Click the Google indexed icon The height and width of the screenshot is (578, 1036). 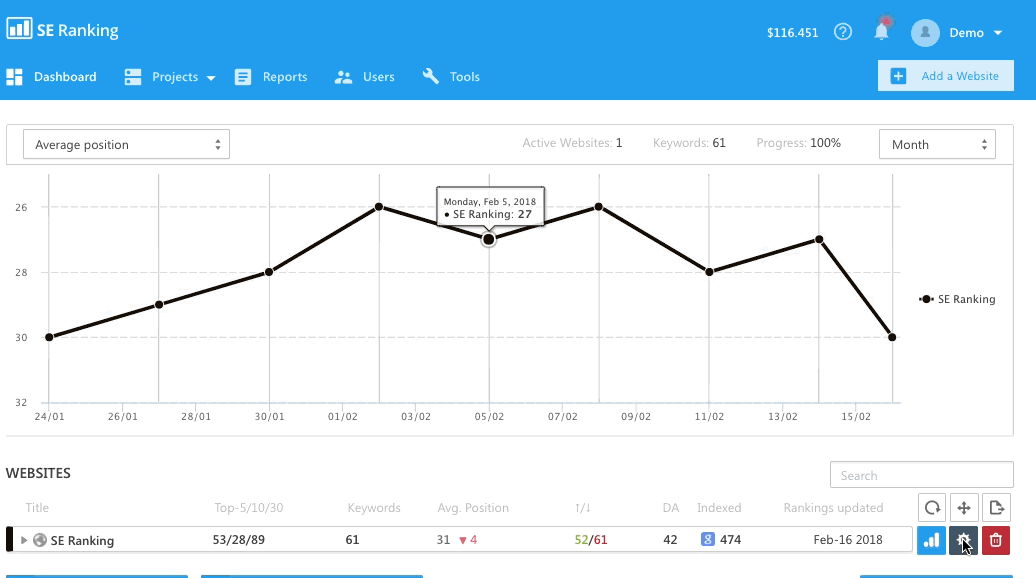(708, 540)
